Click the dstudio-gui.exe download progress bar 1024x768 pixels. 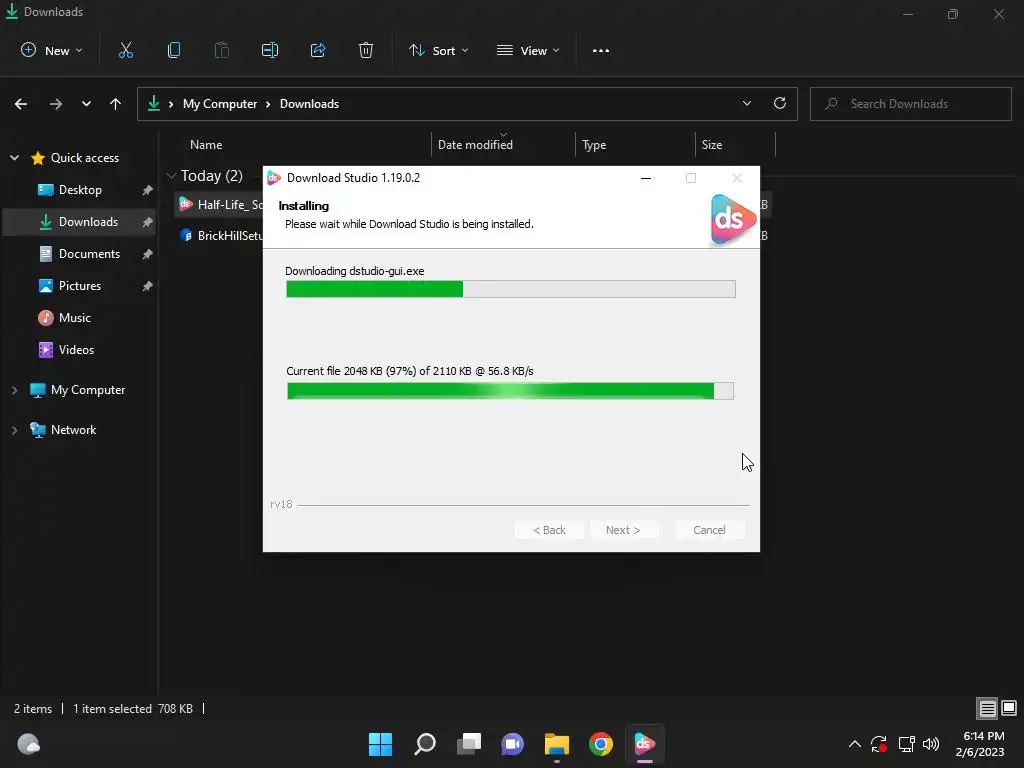pos(511,289)
